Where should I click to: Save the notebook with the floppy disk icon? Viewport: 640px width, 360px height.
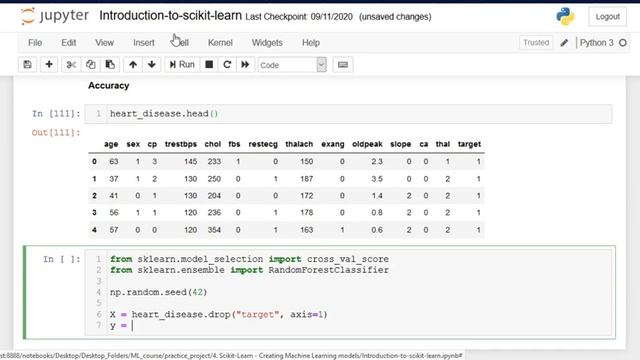pos(27,64)
